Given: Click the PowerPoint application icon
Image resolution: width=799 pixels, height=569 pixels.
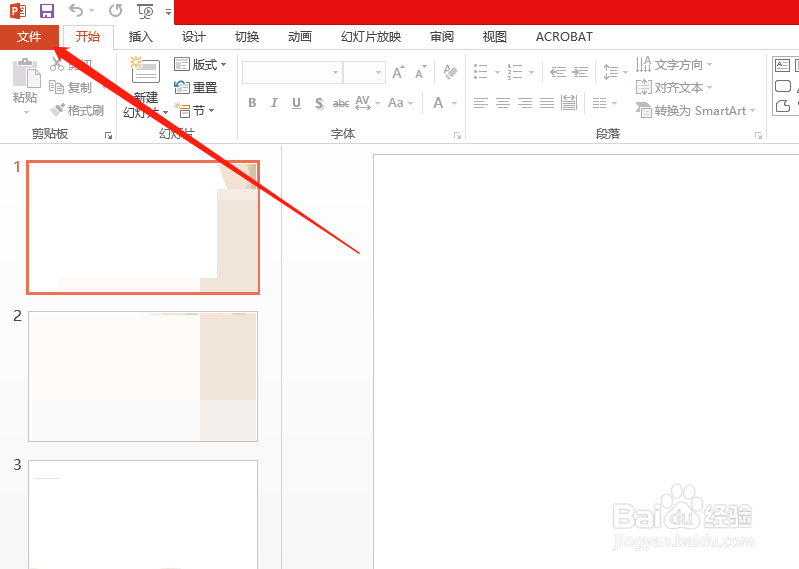Looking at the screenshot, I should [18, 11].
